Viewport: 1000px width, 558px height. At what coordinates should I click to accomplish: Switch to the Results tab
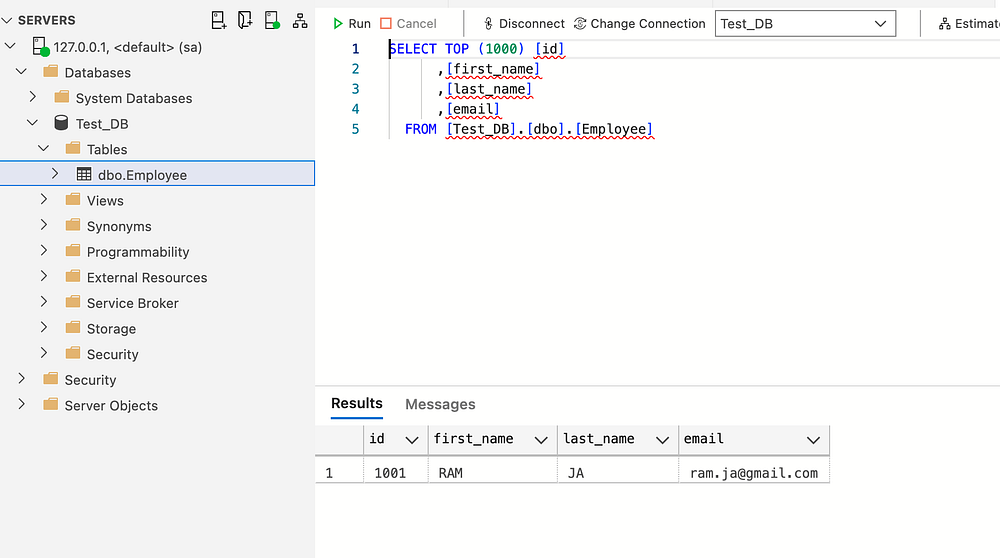tap(357, 404)
